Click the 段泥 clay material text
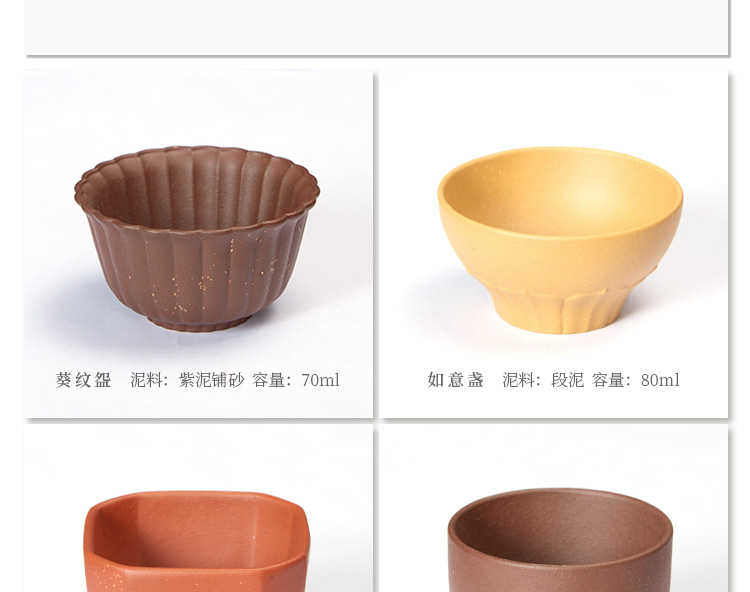 [x=567, y=380]
